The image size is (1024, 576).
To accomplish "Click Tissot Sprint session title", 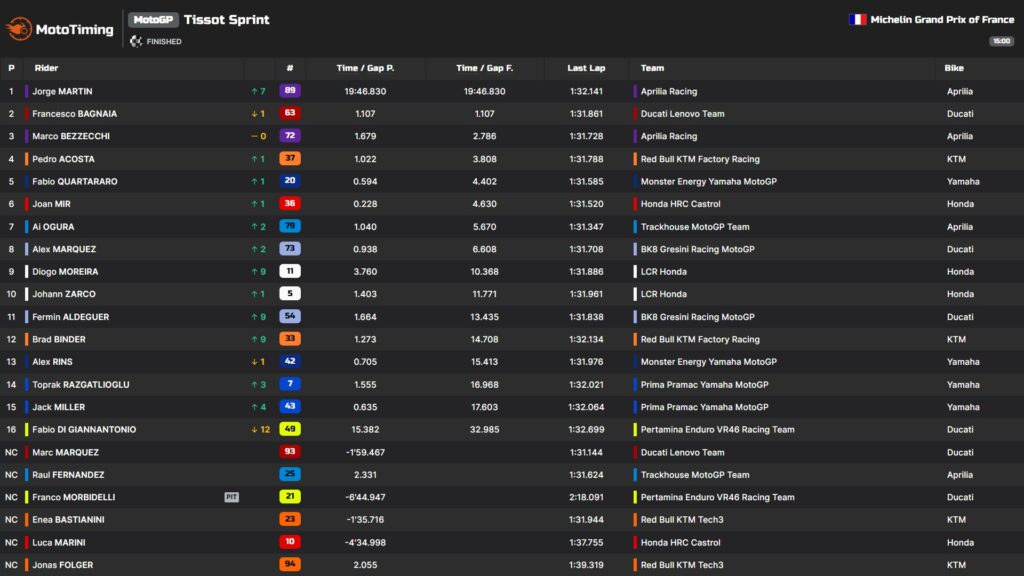I will pyautogui.click(x=227, y=20).
